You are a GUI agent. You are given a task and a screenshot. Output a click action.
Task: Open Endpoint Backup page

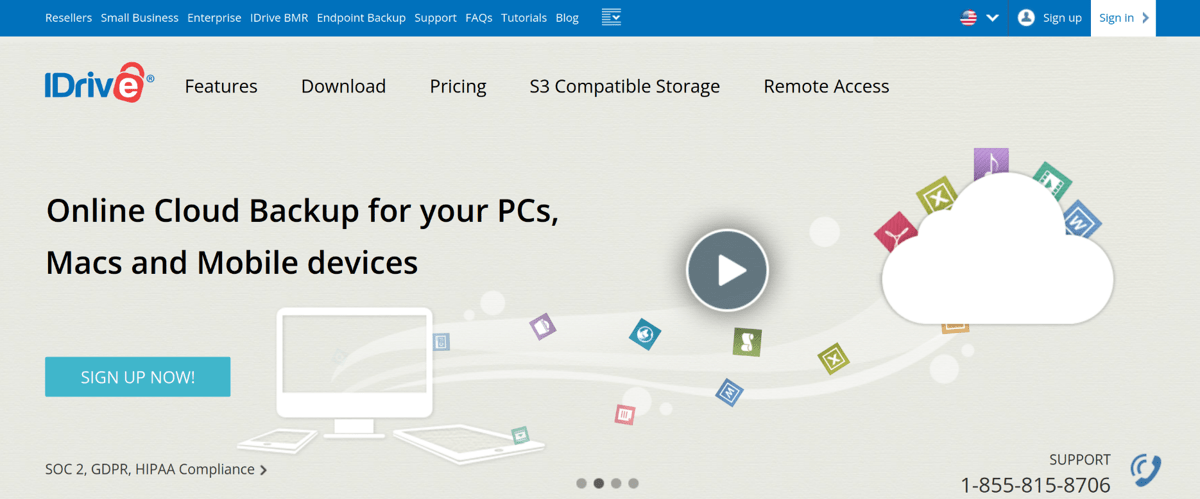(x=361, y=18)
